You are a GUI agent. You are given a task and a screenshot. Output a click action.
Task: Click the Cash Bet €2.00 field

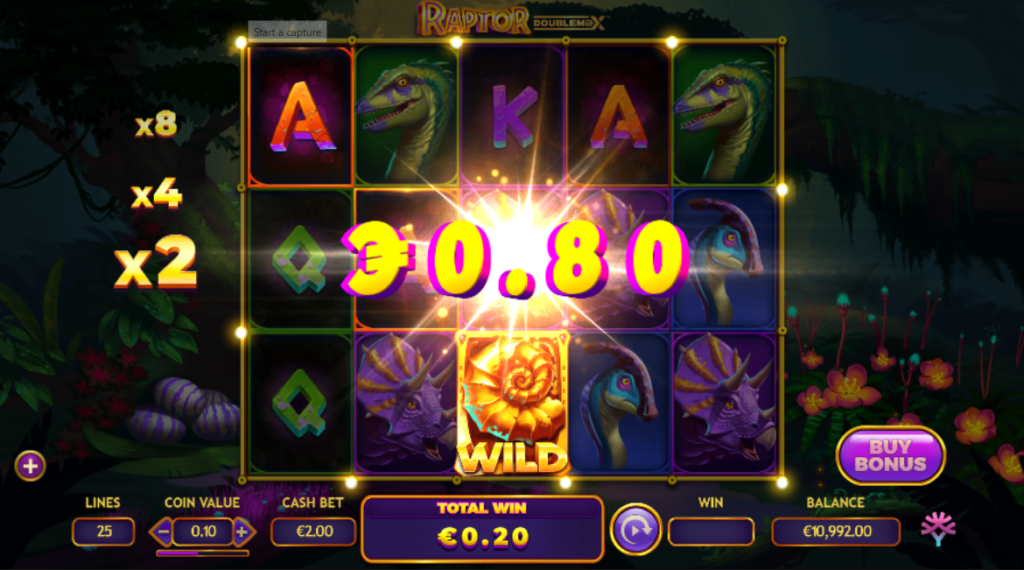(x=314, y=531)
